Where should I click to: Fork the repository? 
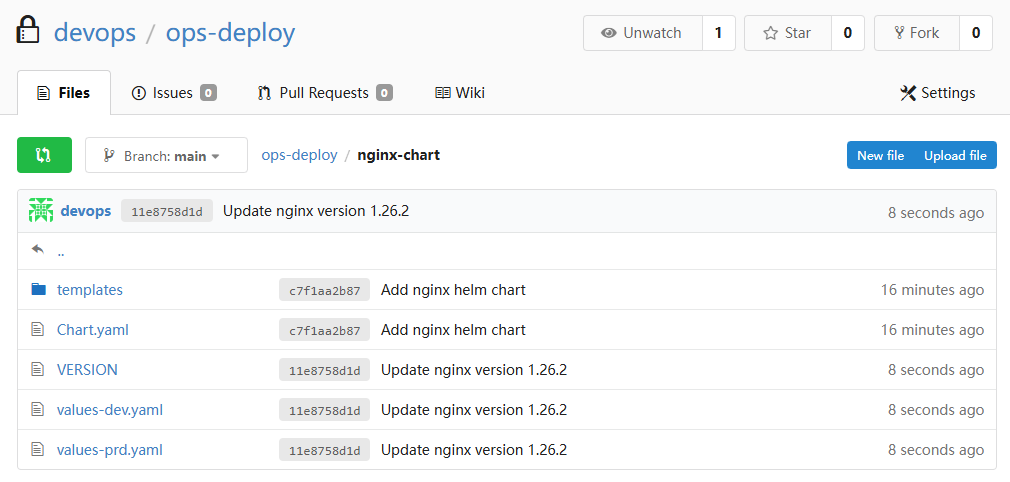click(917, 33)
